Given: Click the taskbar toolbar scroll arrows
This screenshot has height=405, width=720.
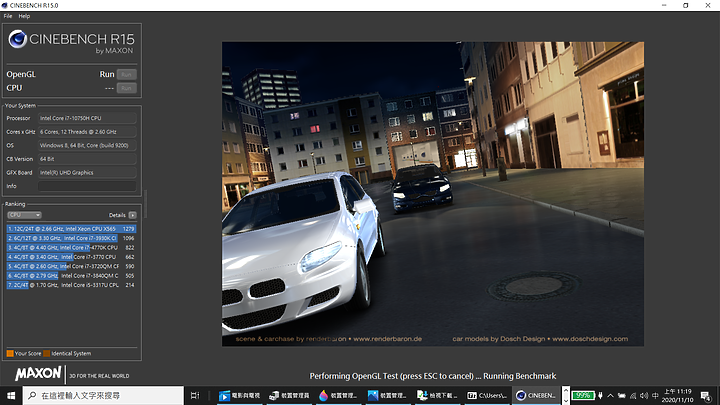Looking at the screenshot, I should pyautogui.click(x=566, y=395).
